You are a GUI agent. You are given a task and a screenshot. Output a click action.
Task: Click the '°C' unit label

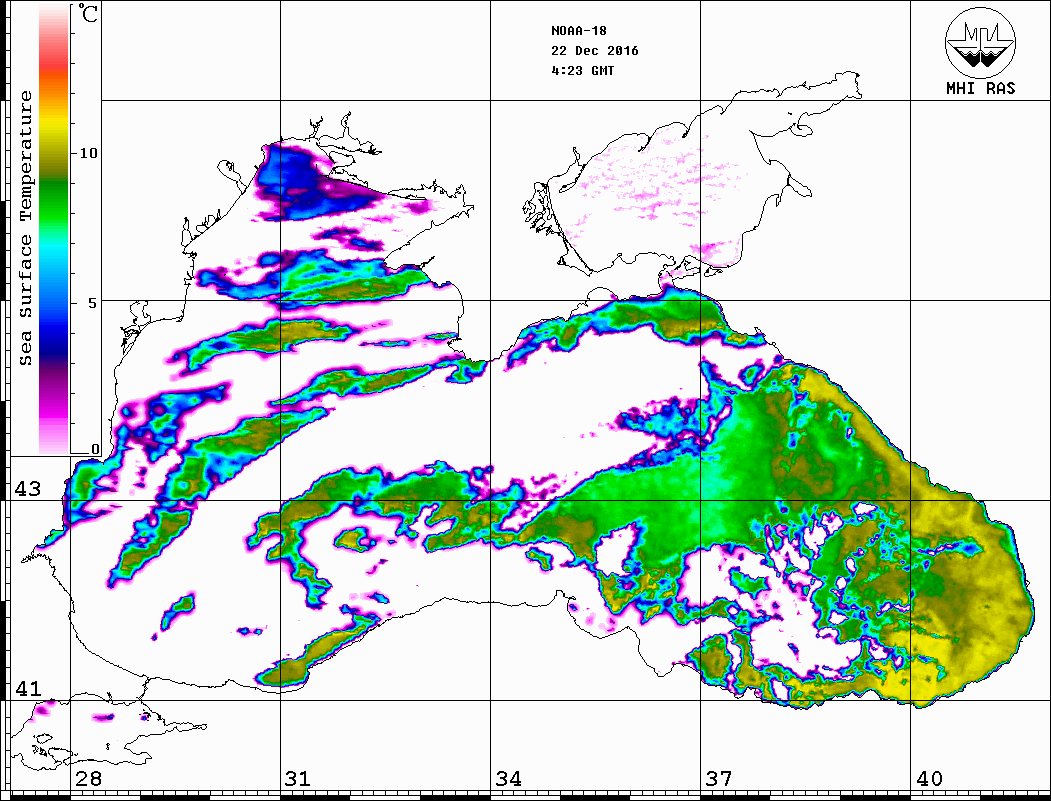[87, 13]
